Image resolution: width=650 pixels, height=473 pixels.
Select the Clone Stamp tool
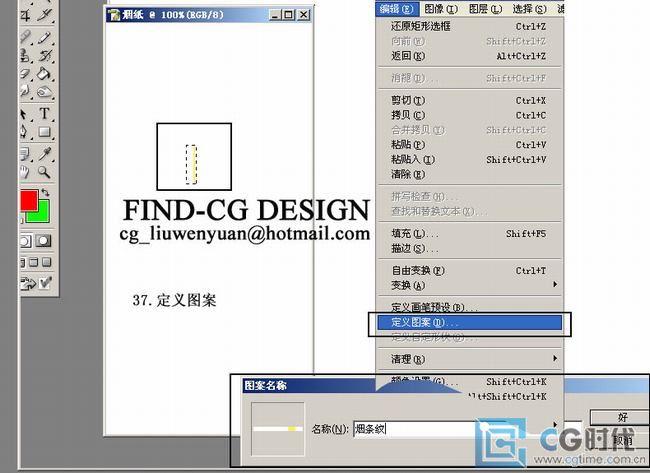(x=26, y=55)
